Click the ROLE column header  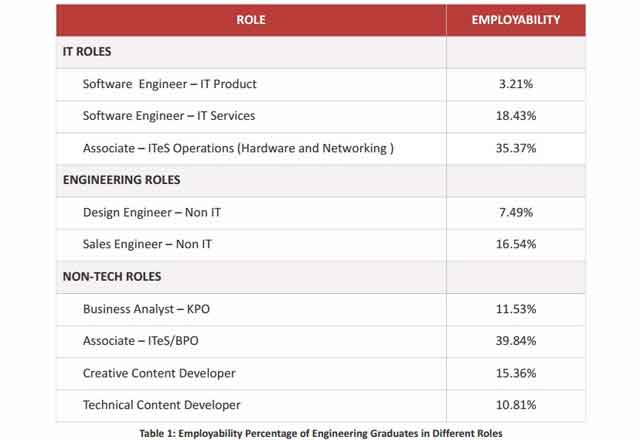point(250,19)
